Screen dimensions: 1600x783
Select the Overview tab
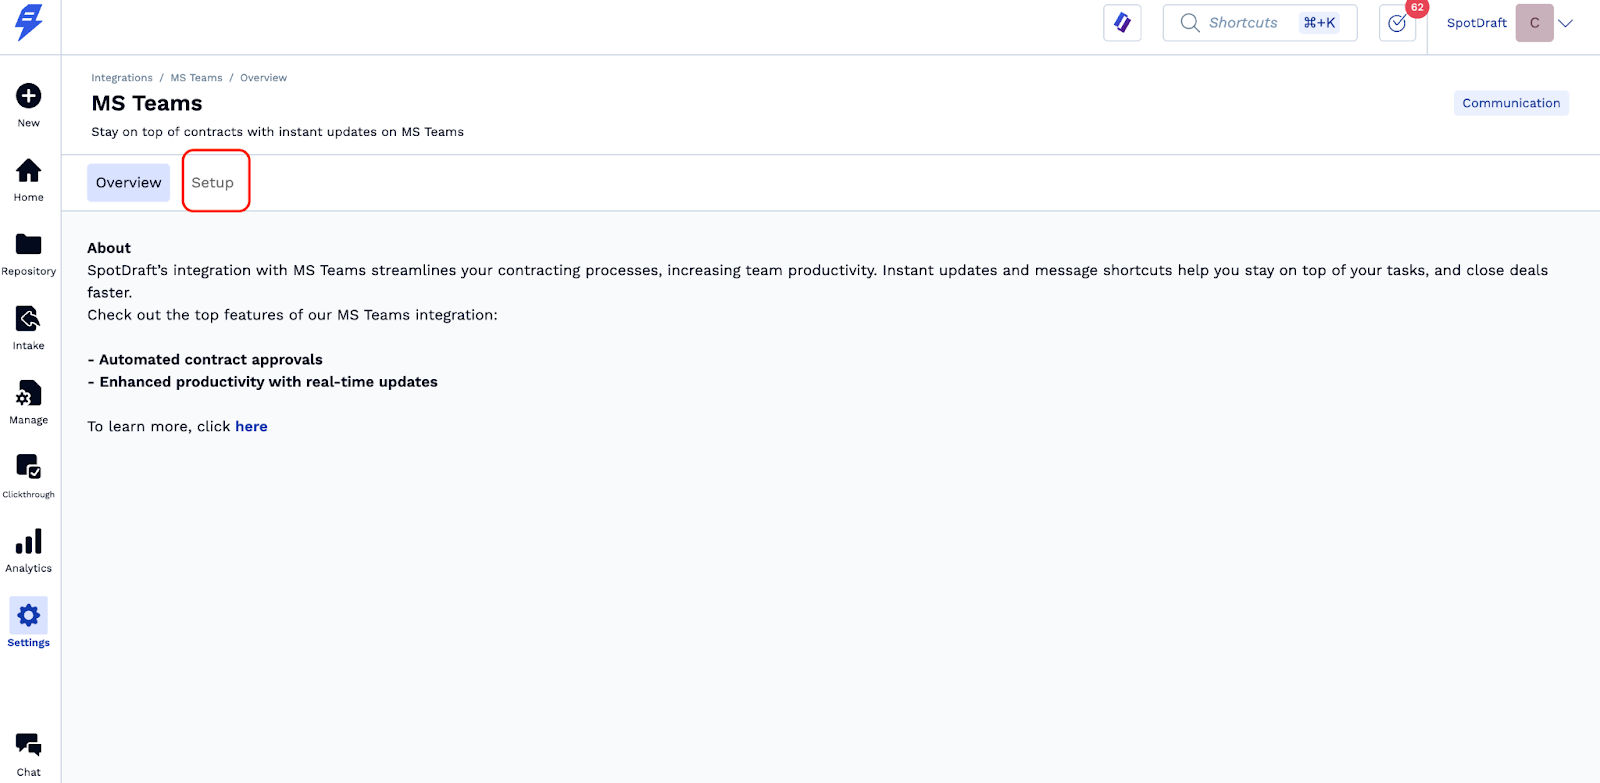(128, 183)
